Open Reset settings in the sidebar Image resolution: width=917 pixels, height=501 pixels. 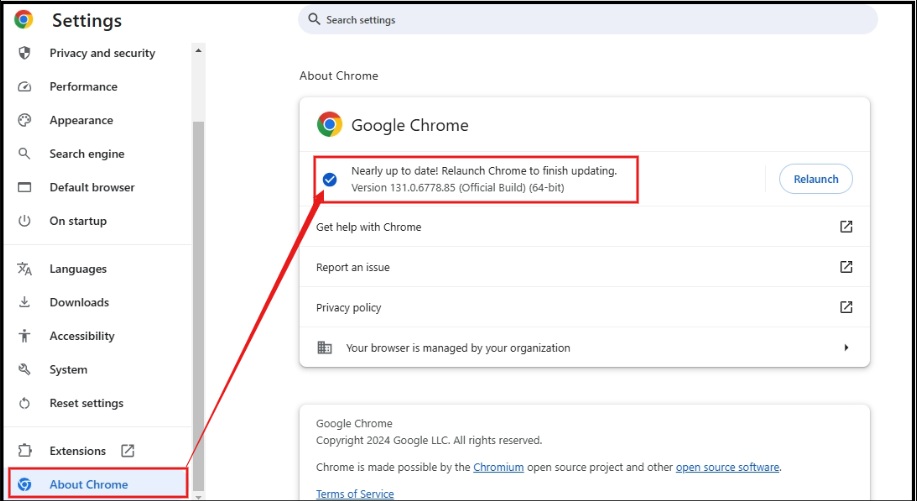(86, 403)
